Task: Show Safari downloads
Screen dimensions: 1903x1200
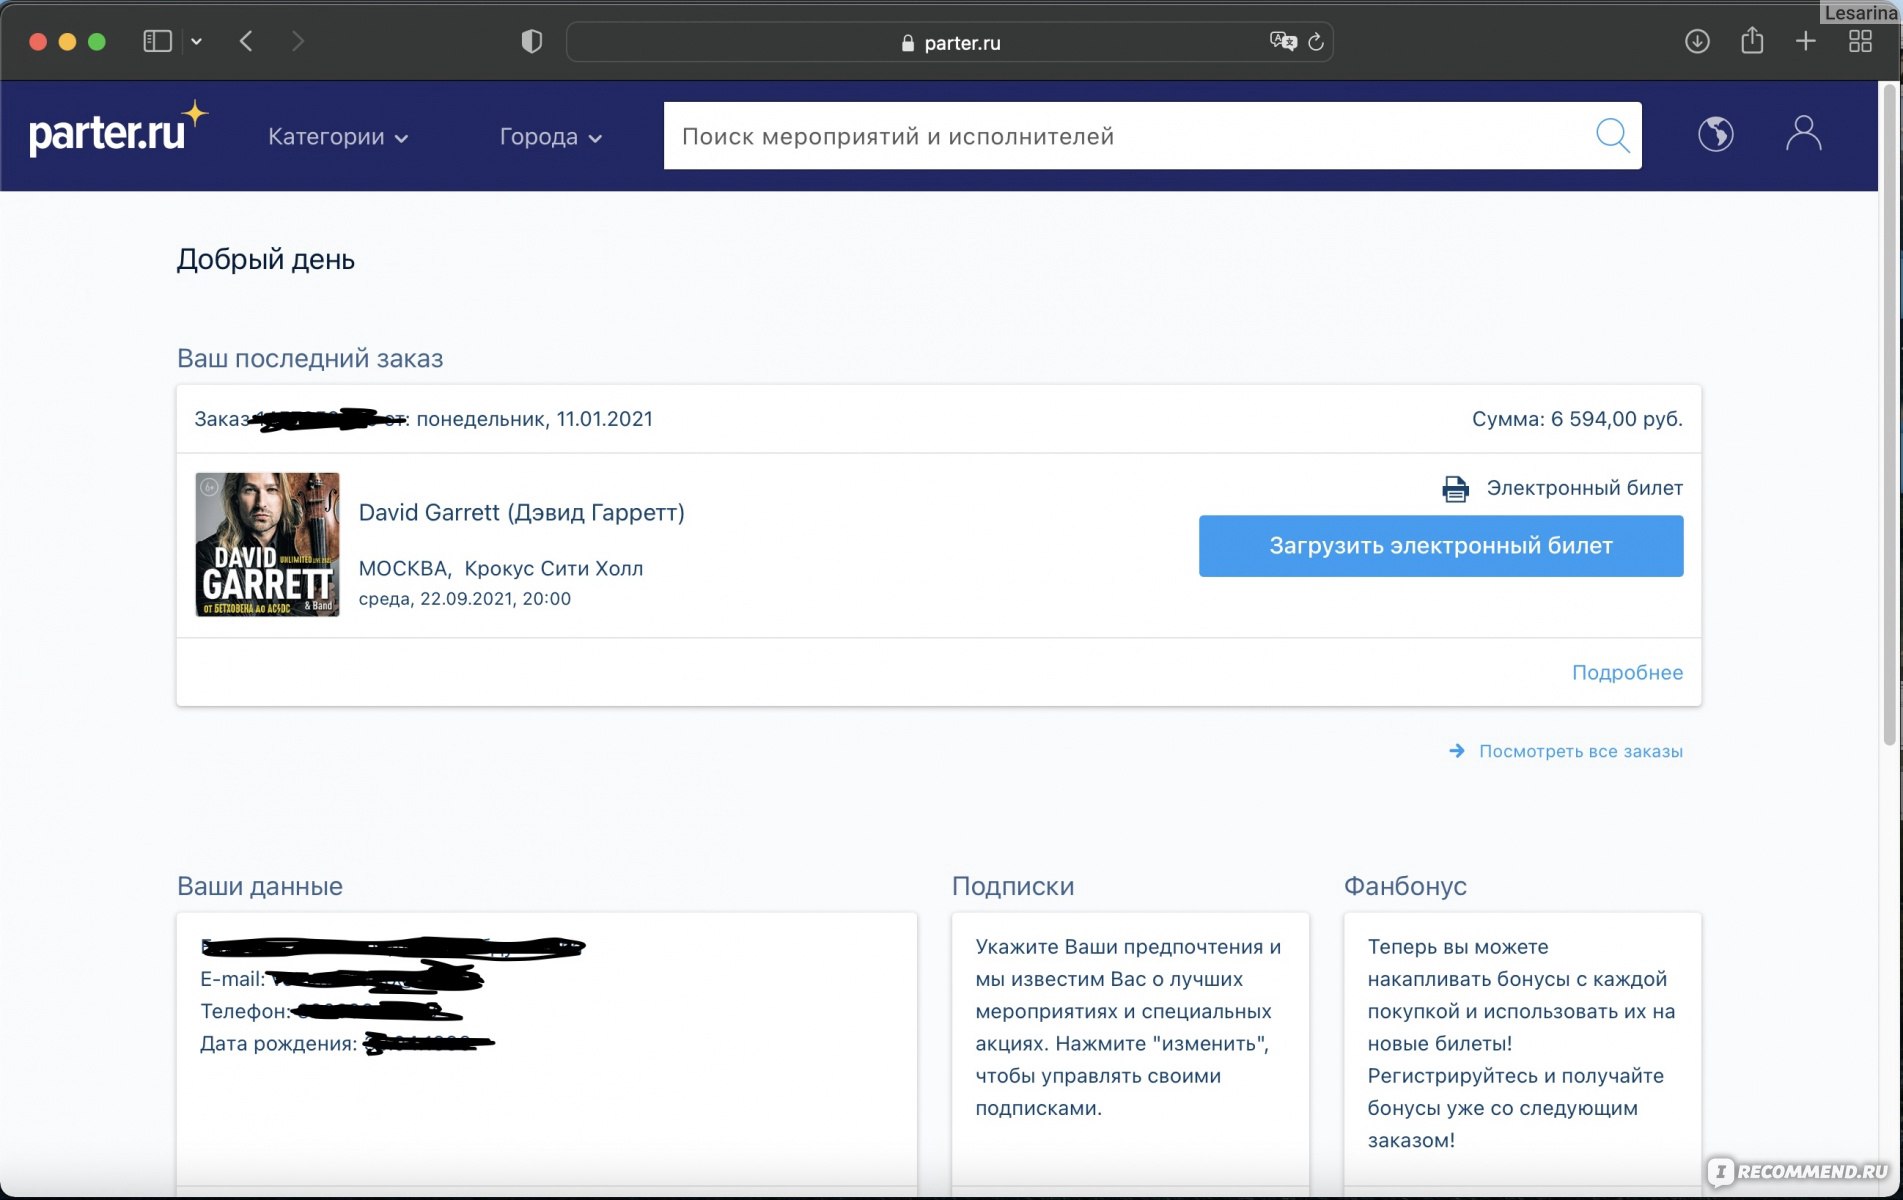Action: (x=1697, y=42)
